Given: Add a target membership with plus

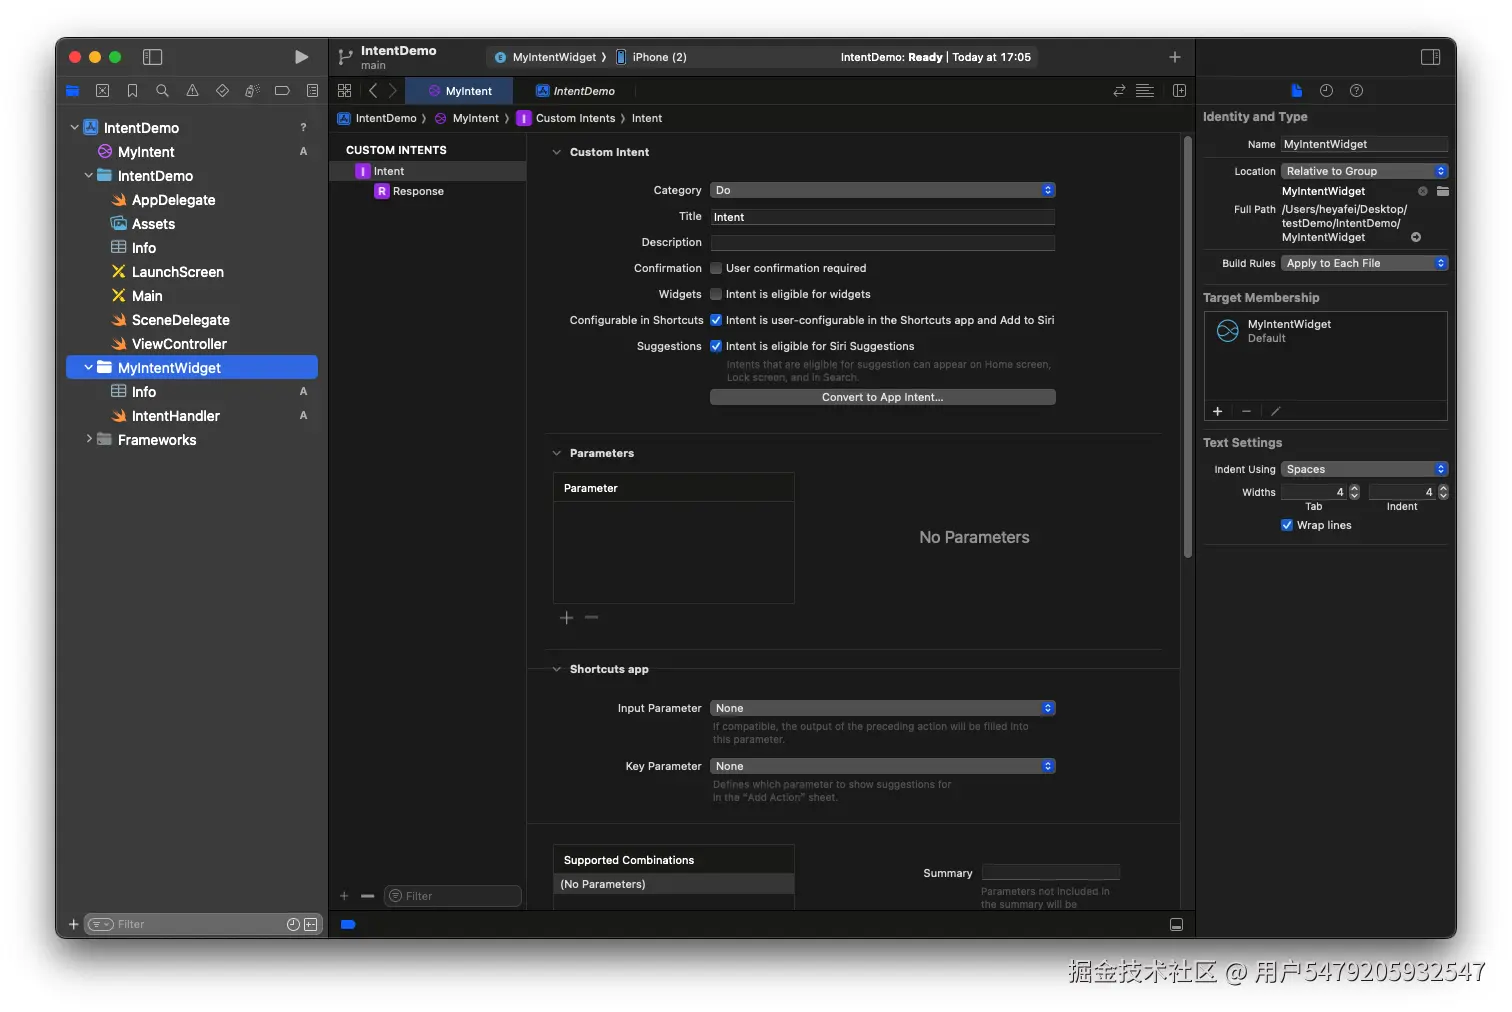Looking at the screenshot, I should click(x=1217, y=411).
